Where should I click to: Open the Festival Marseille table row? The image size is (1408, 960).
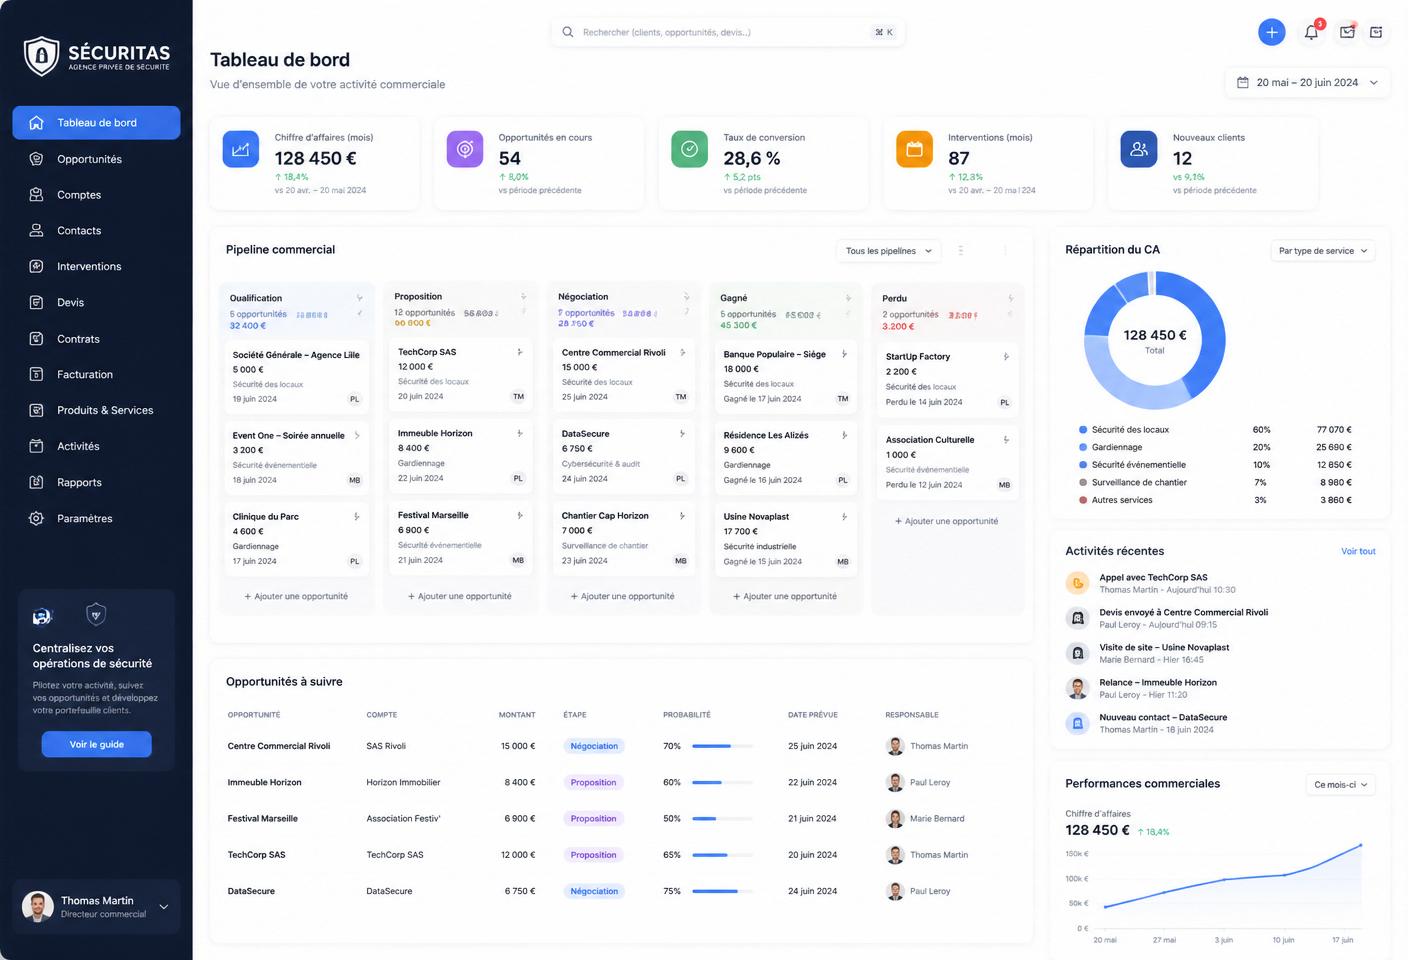(x=620, y=818)
